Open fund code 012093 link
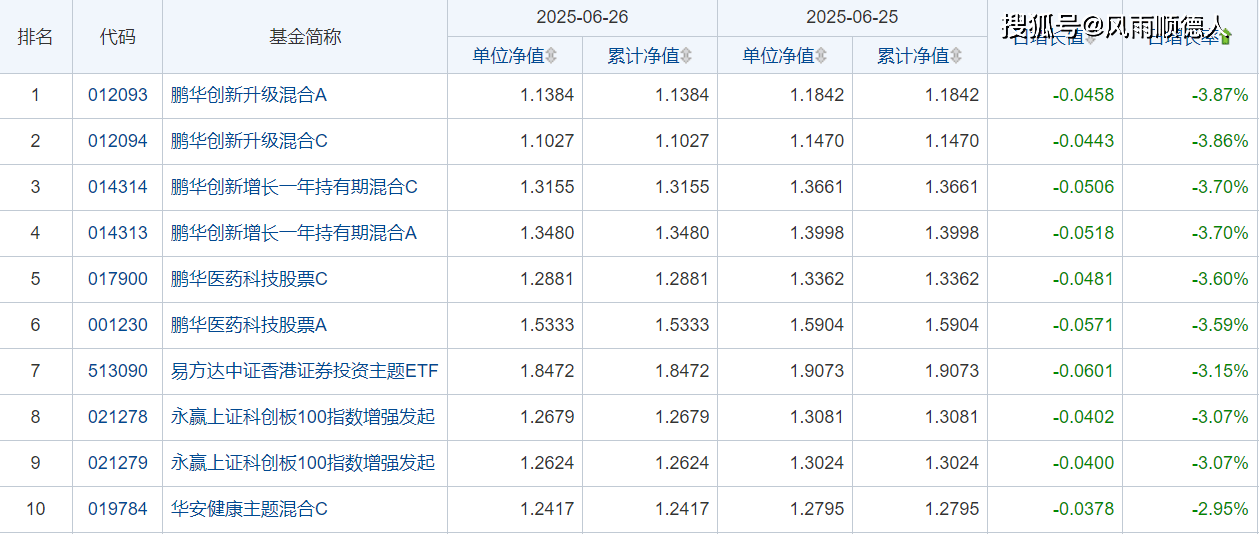The height and width of the screenshot is (534, 1259). (x=118, y=96)
